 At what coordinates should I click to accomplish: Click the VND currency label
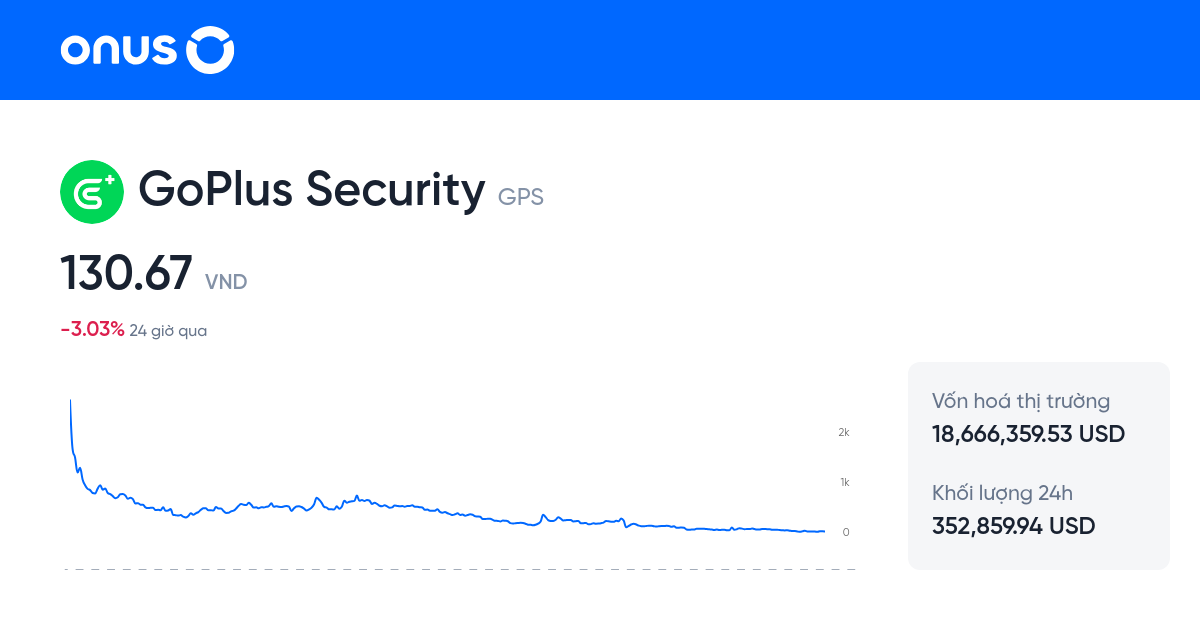point(226,282)
